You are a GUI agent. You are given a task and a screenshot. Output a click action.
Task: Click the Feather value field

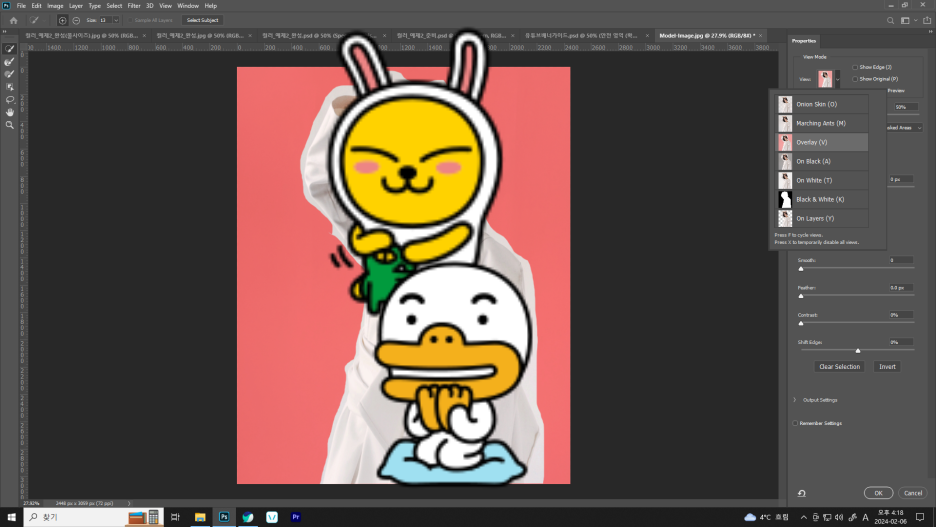901,288
